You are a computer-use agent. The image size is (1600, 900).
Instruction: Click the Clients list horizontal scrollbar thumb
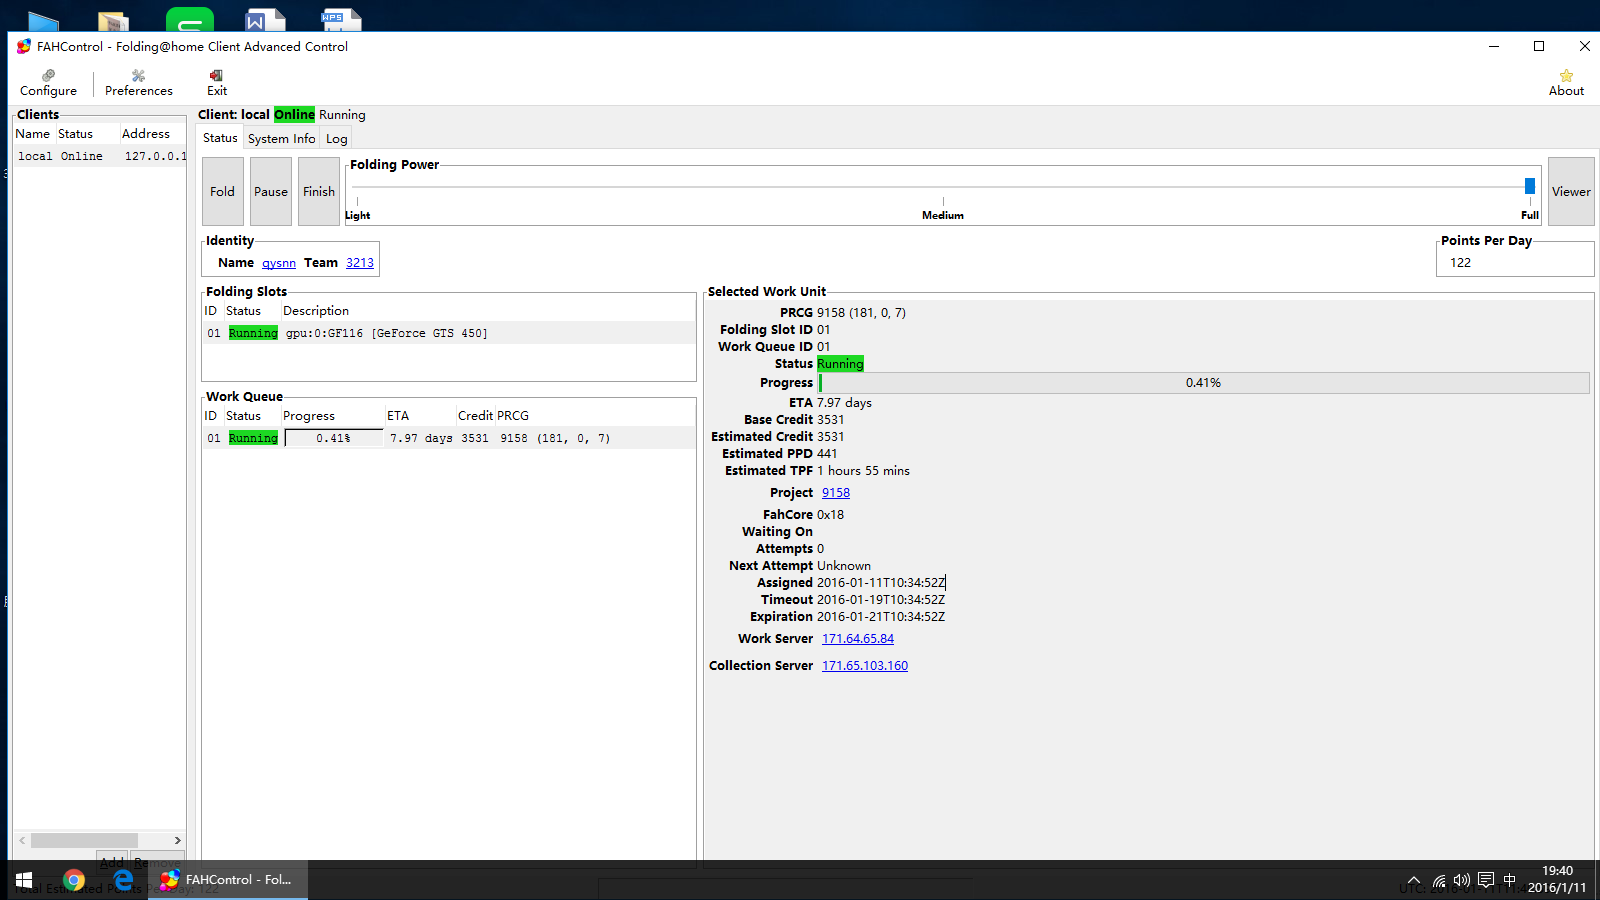(84, 840)
